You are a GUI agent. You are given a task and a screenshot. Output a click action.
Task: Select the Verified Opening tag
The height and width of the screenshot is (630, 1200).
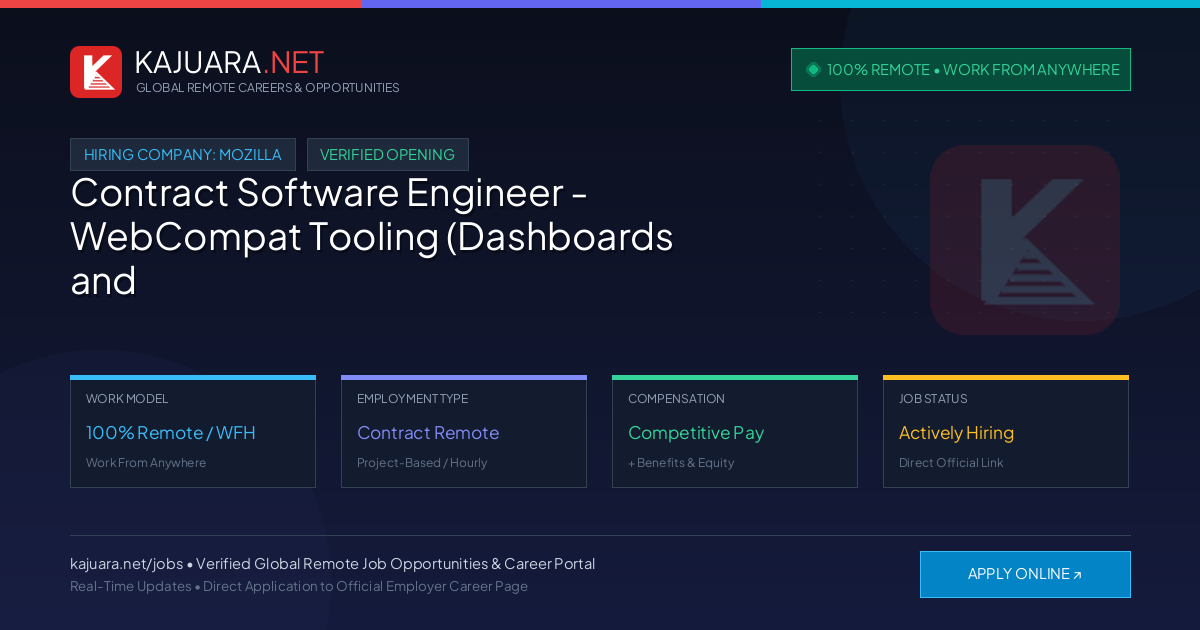point(388,155)
